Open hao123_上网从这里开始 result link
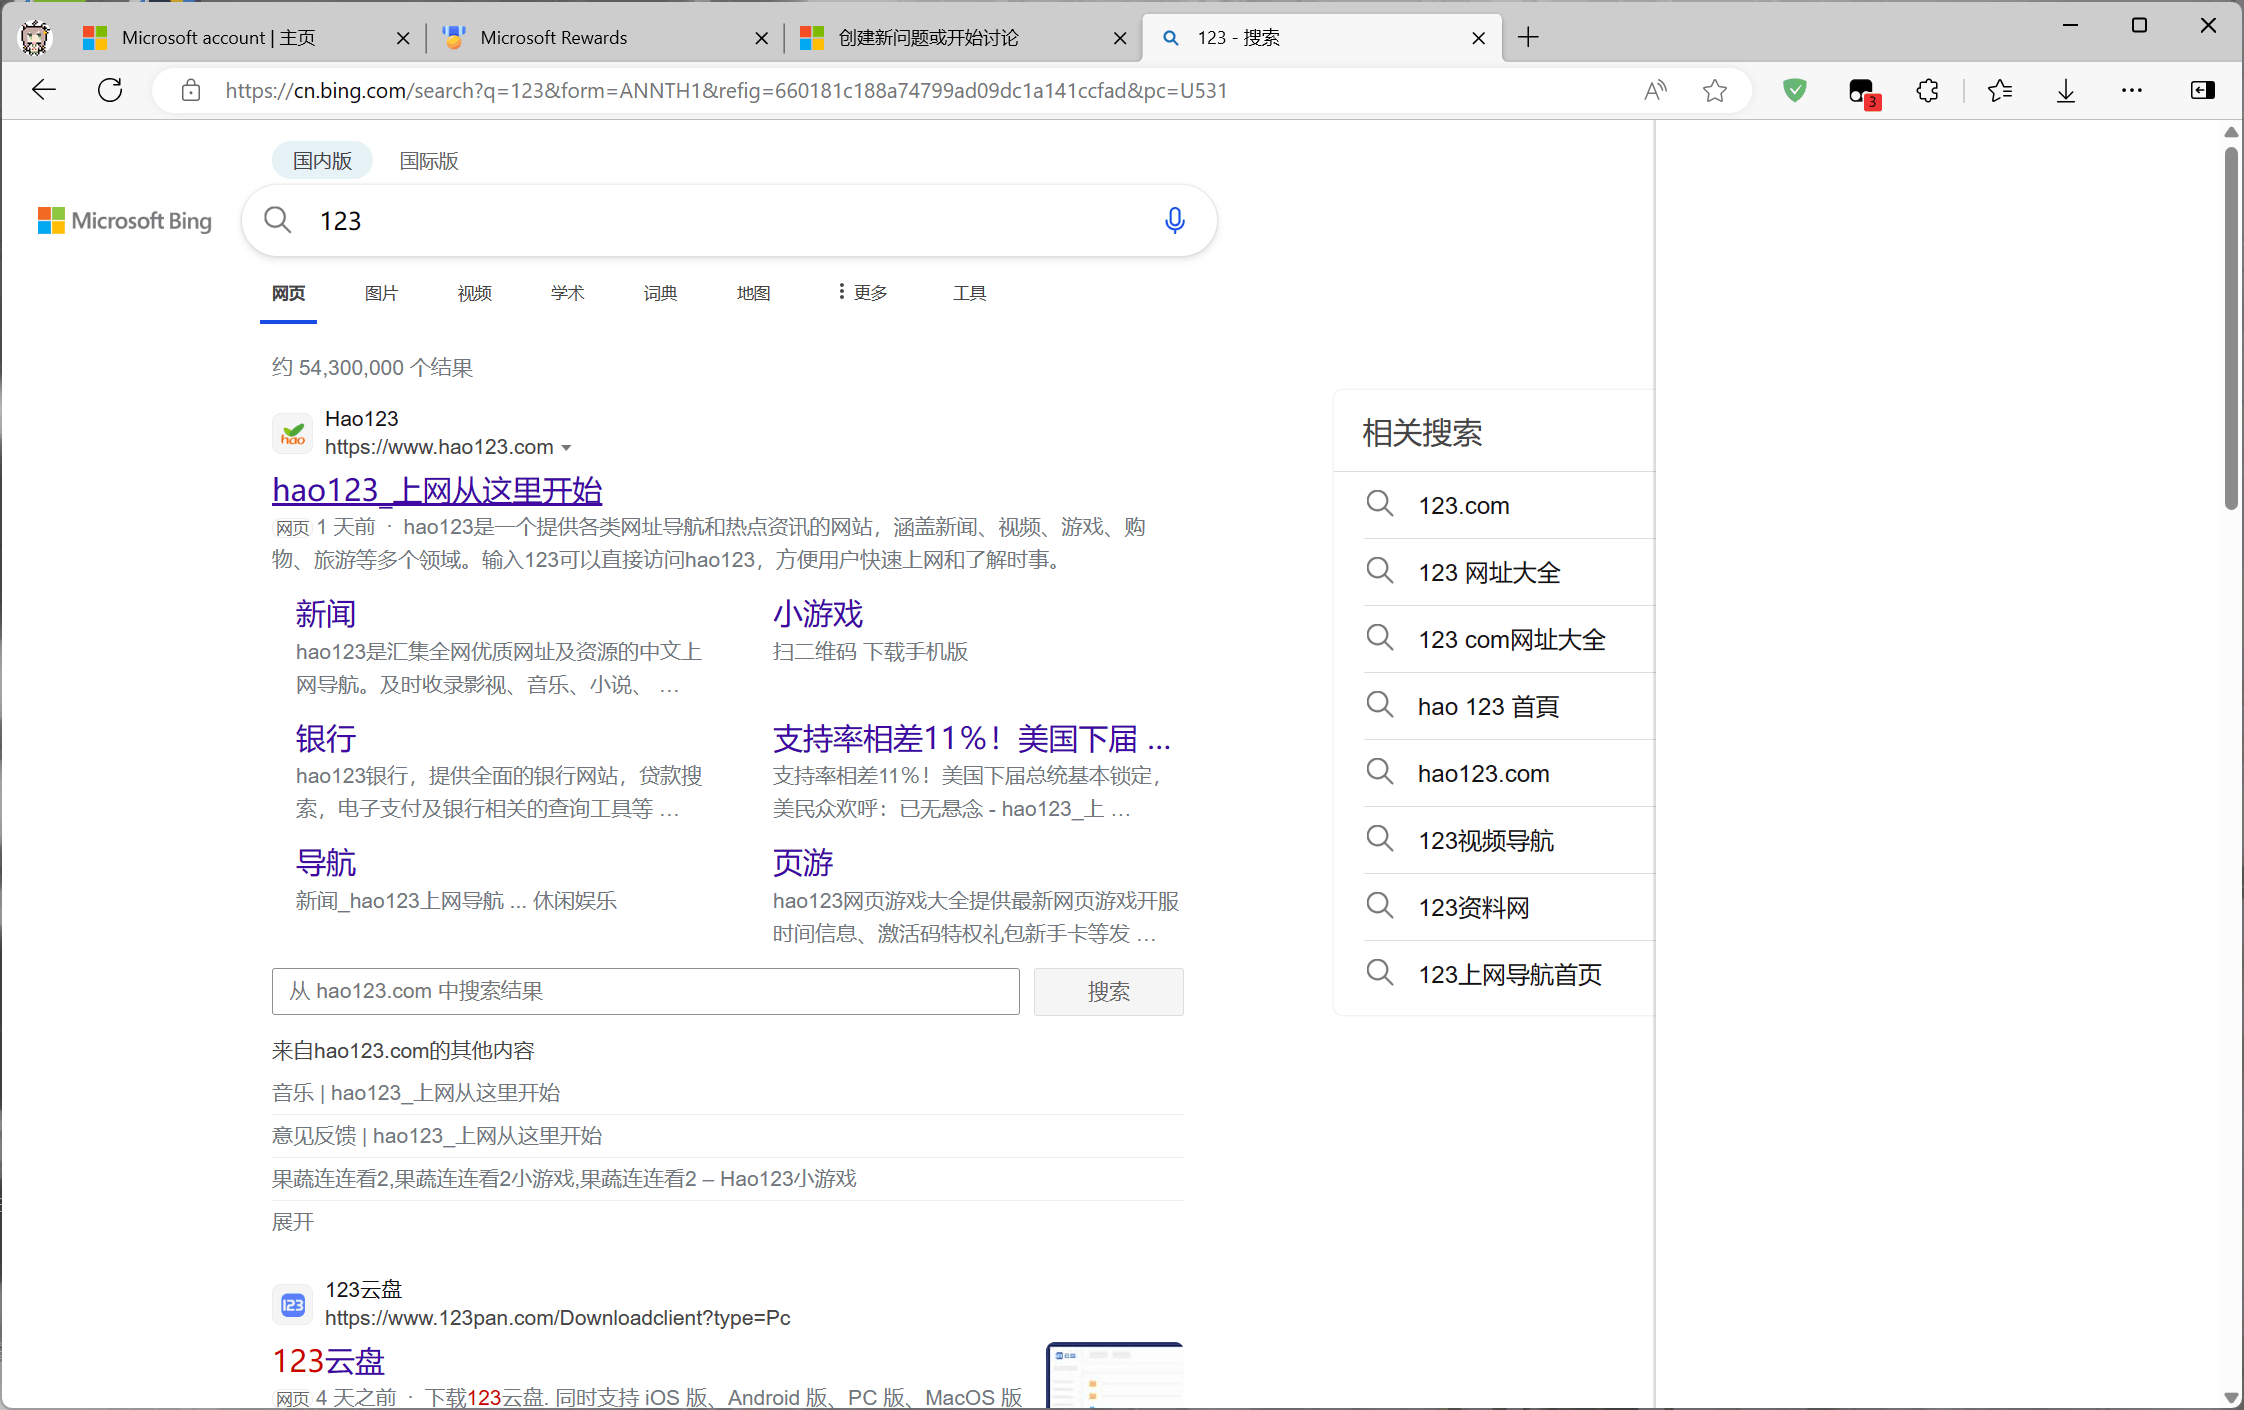 coord(437,490)
